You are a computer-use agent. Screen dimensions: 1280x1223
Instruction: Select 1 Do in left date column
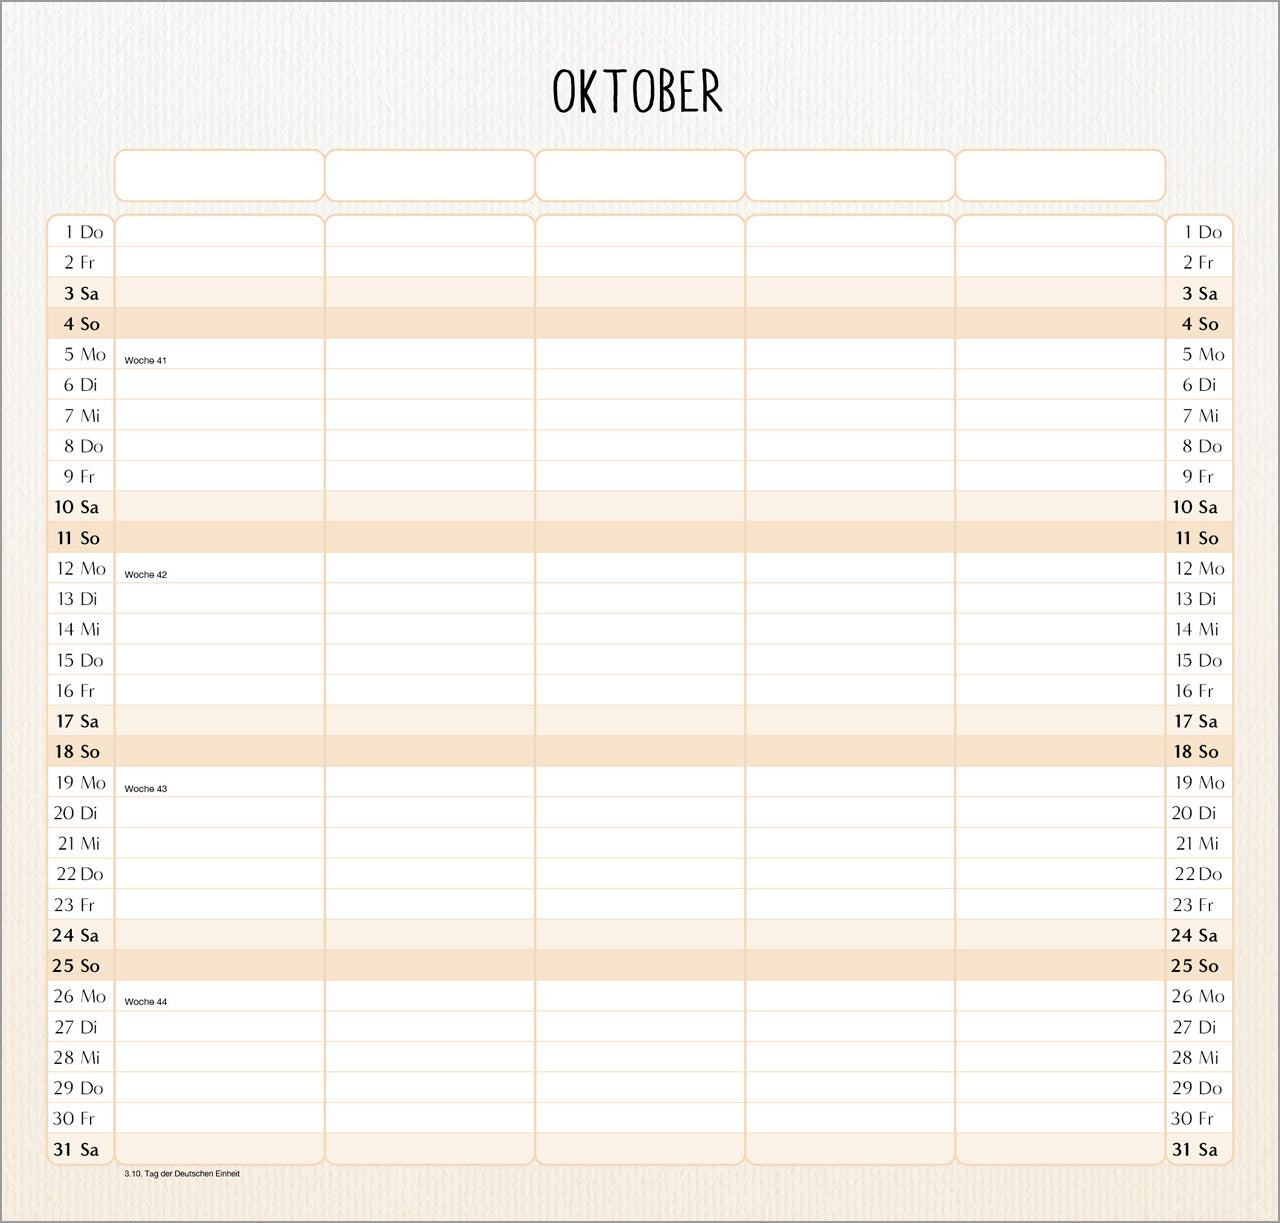click(82, 232)
